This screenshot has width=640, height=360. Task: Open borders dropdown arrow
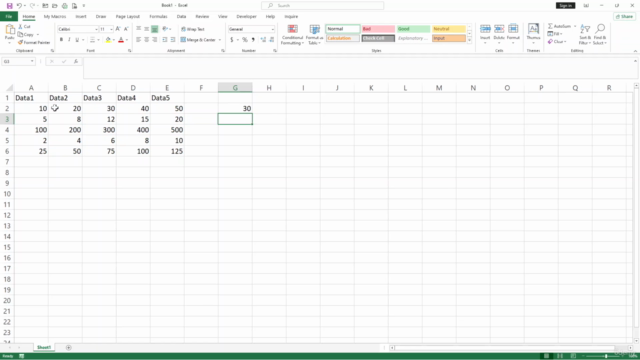[98, 40]
